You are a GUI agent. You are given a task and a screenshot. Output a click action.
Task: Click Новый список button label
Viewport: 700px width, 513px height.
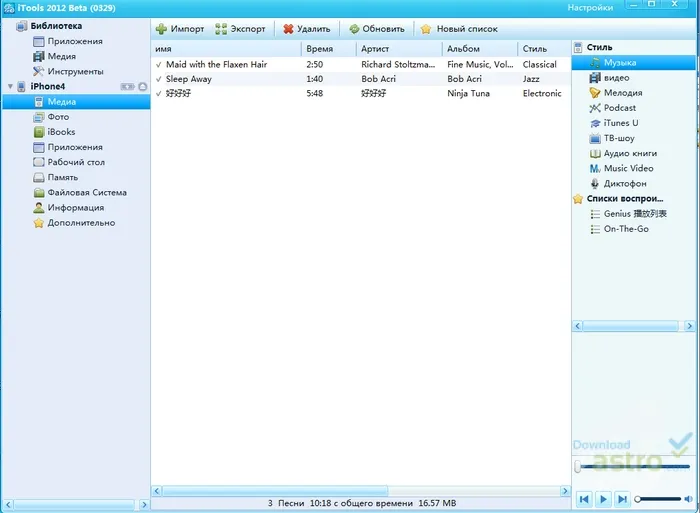coord(467,29)
